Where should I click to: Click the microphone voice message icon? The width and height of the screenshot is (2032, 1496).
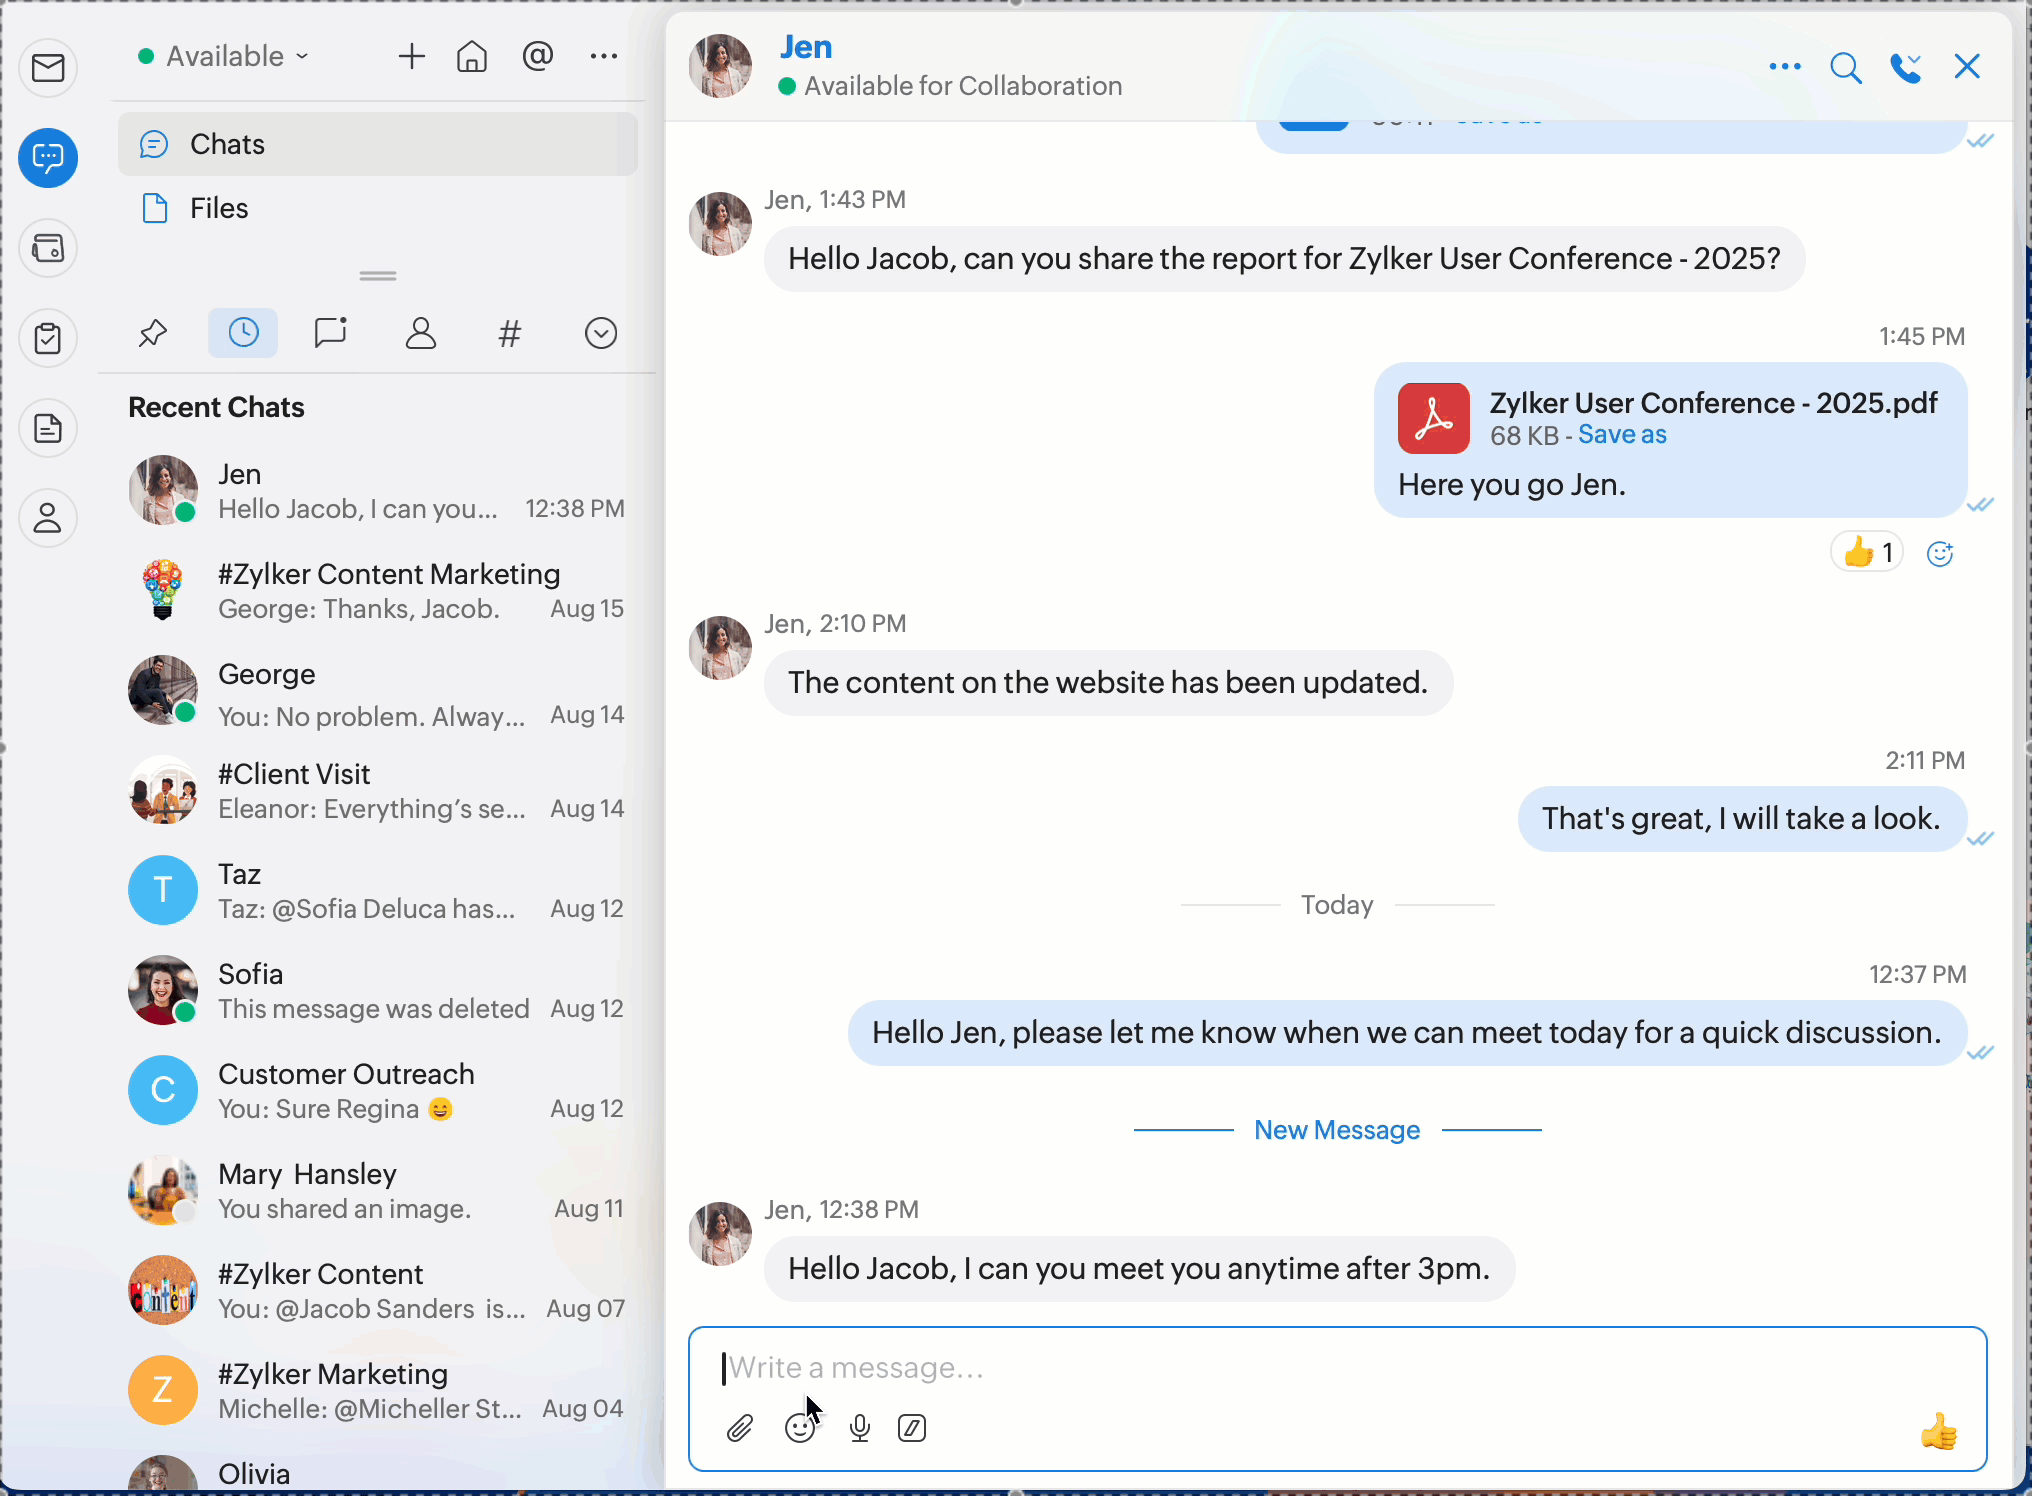[x=859, y=1428]
